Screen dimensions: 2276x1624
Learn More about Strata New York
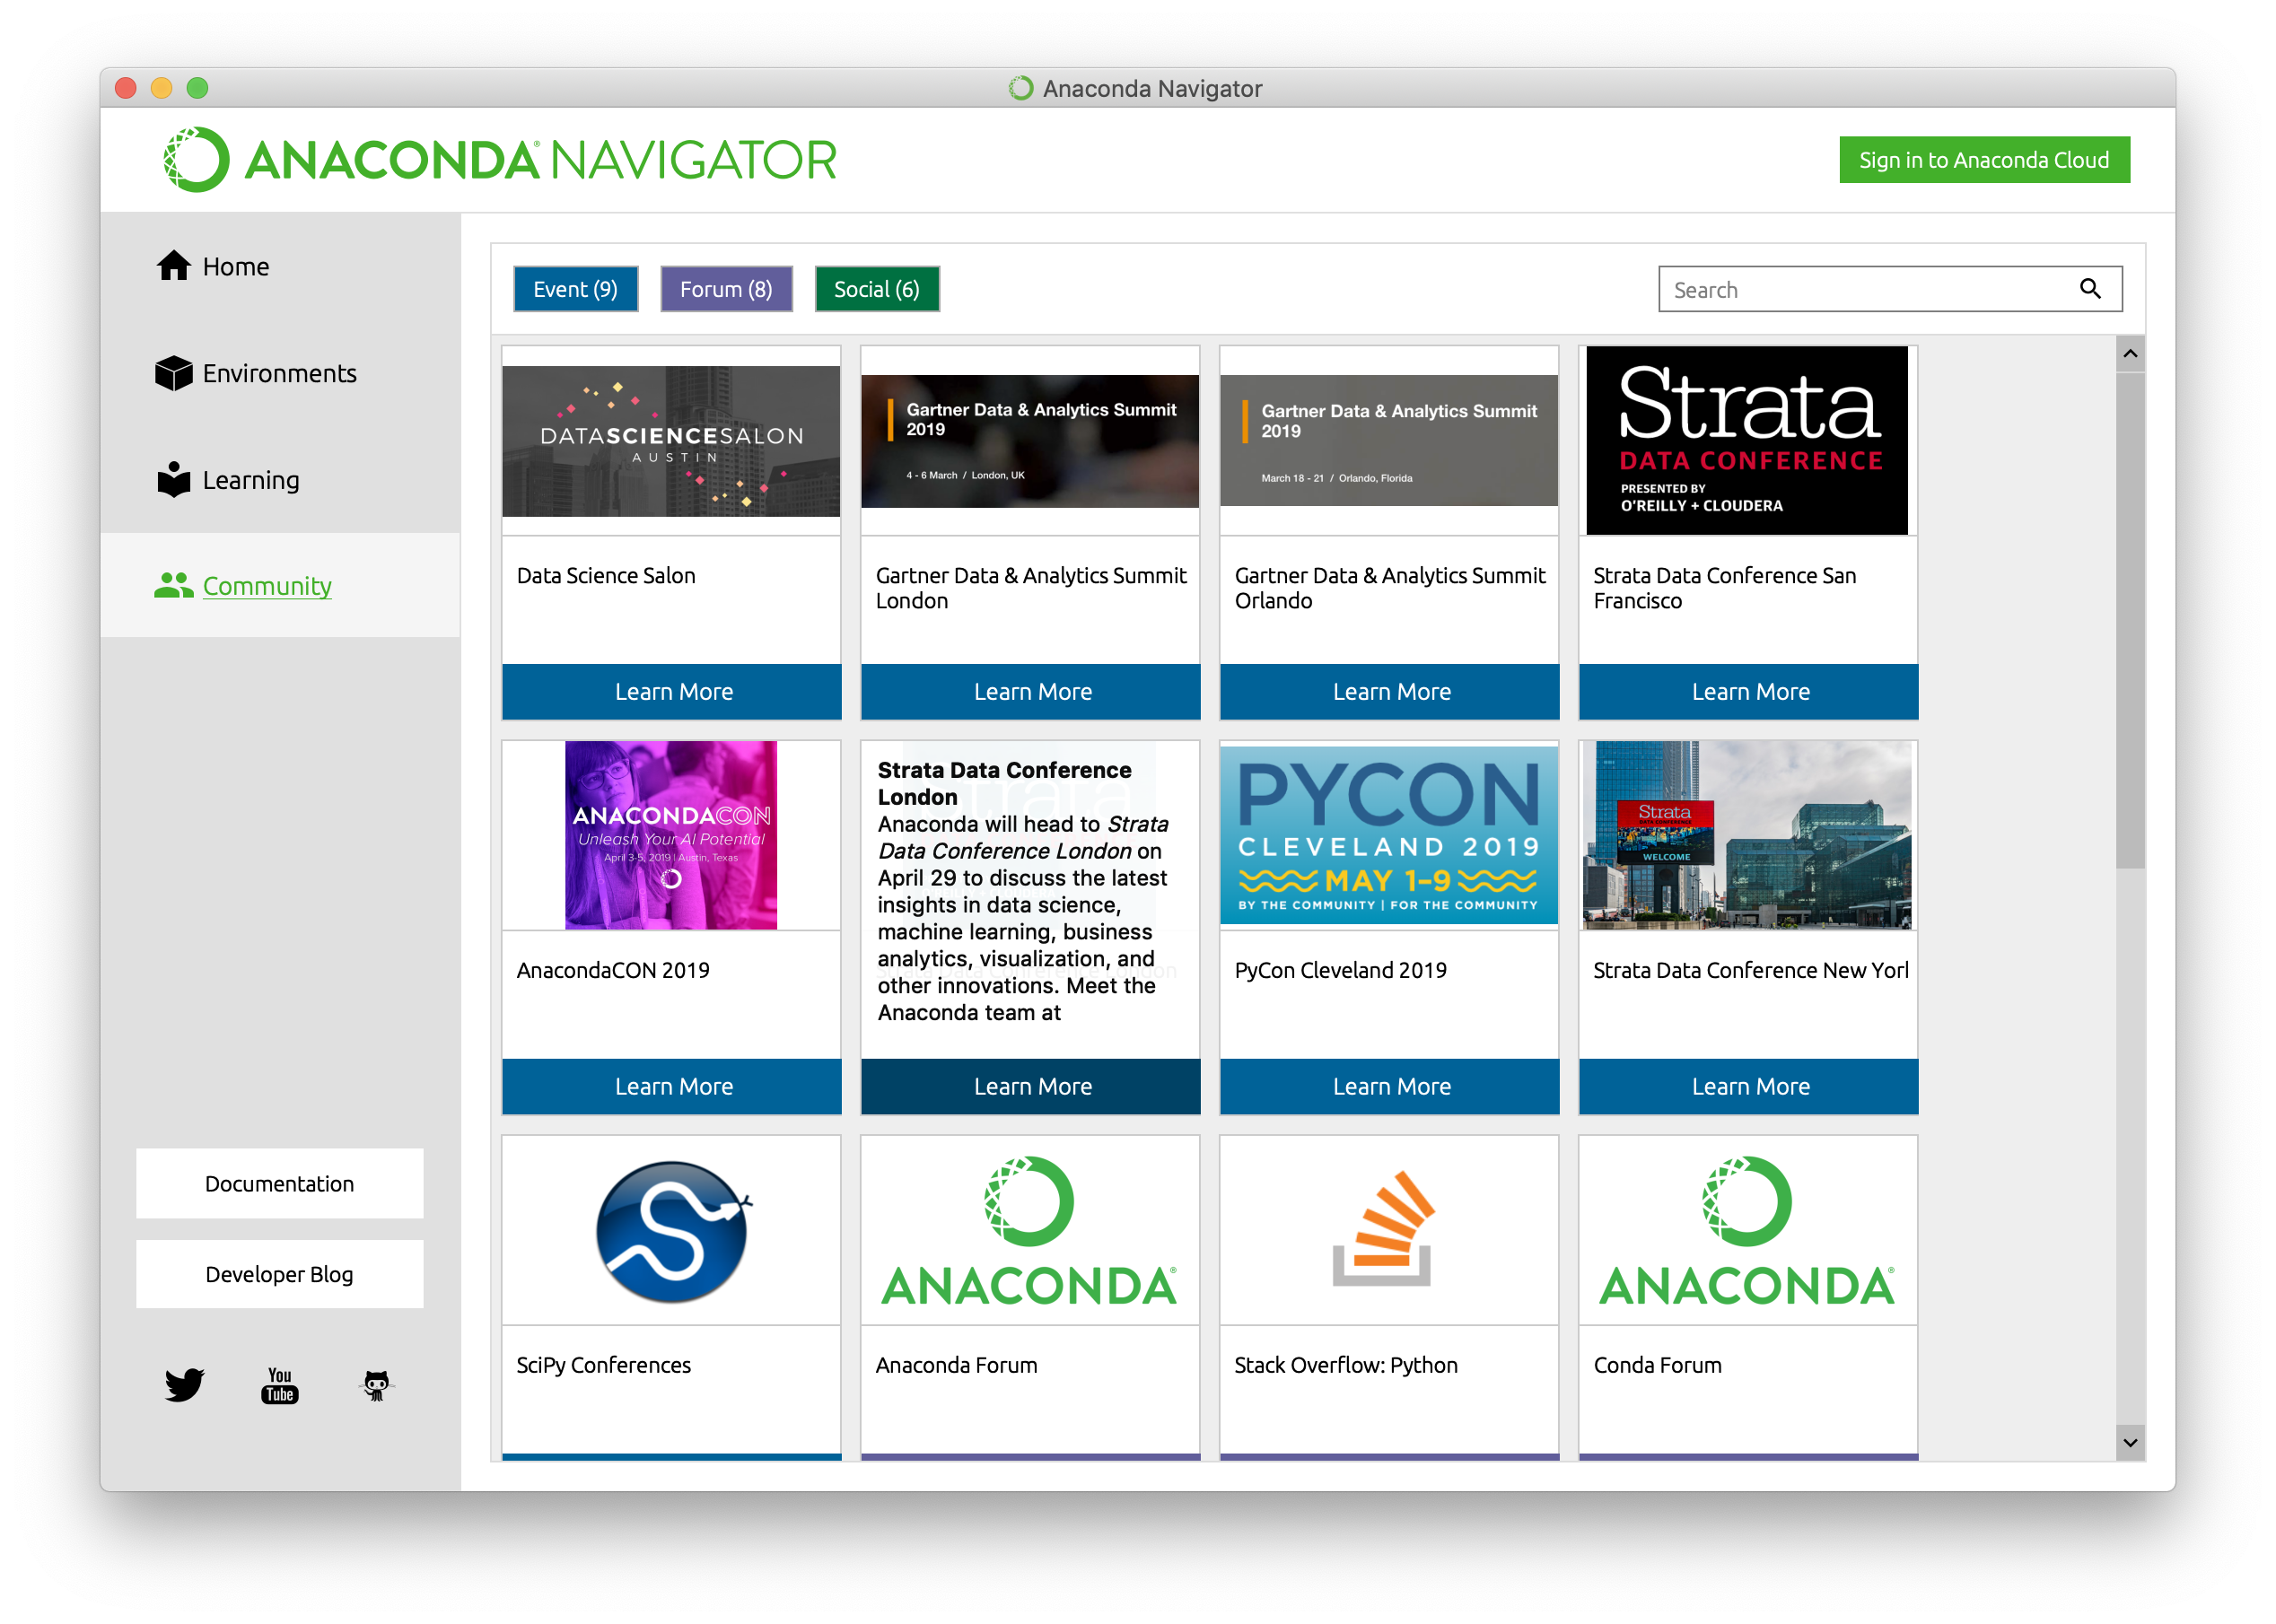click(1749, 1086)
